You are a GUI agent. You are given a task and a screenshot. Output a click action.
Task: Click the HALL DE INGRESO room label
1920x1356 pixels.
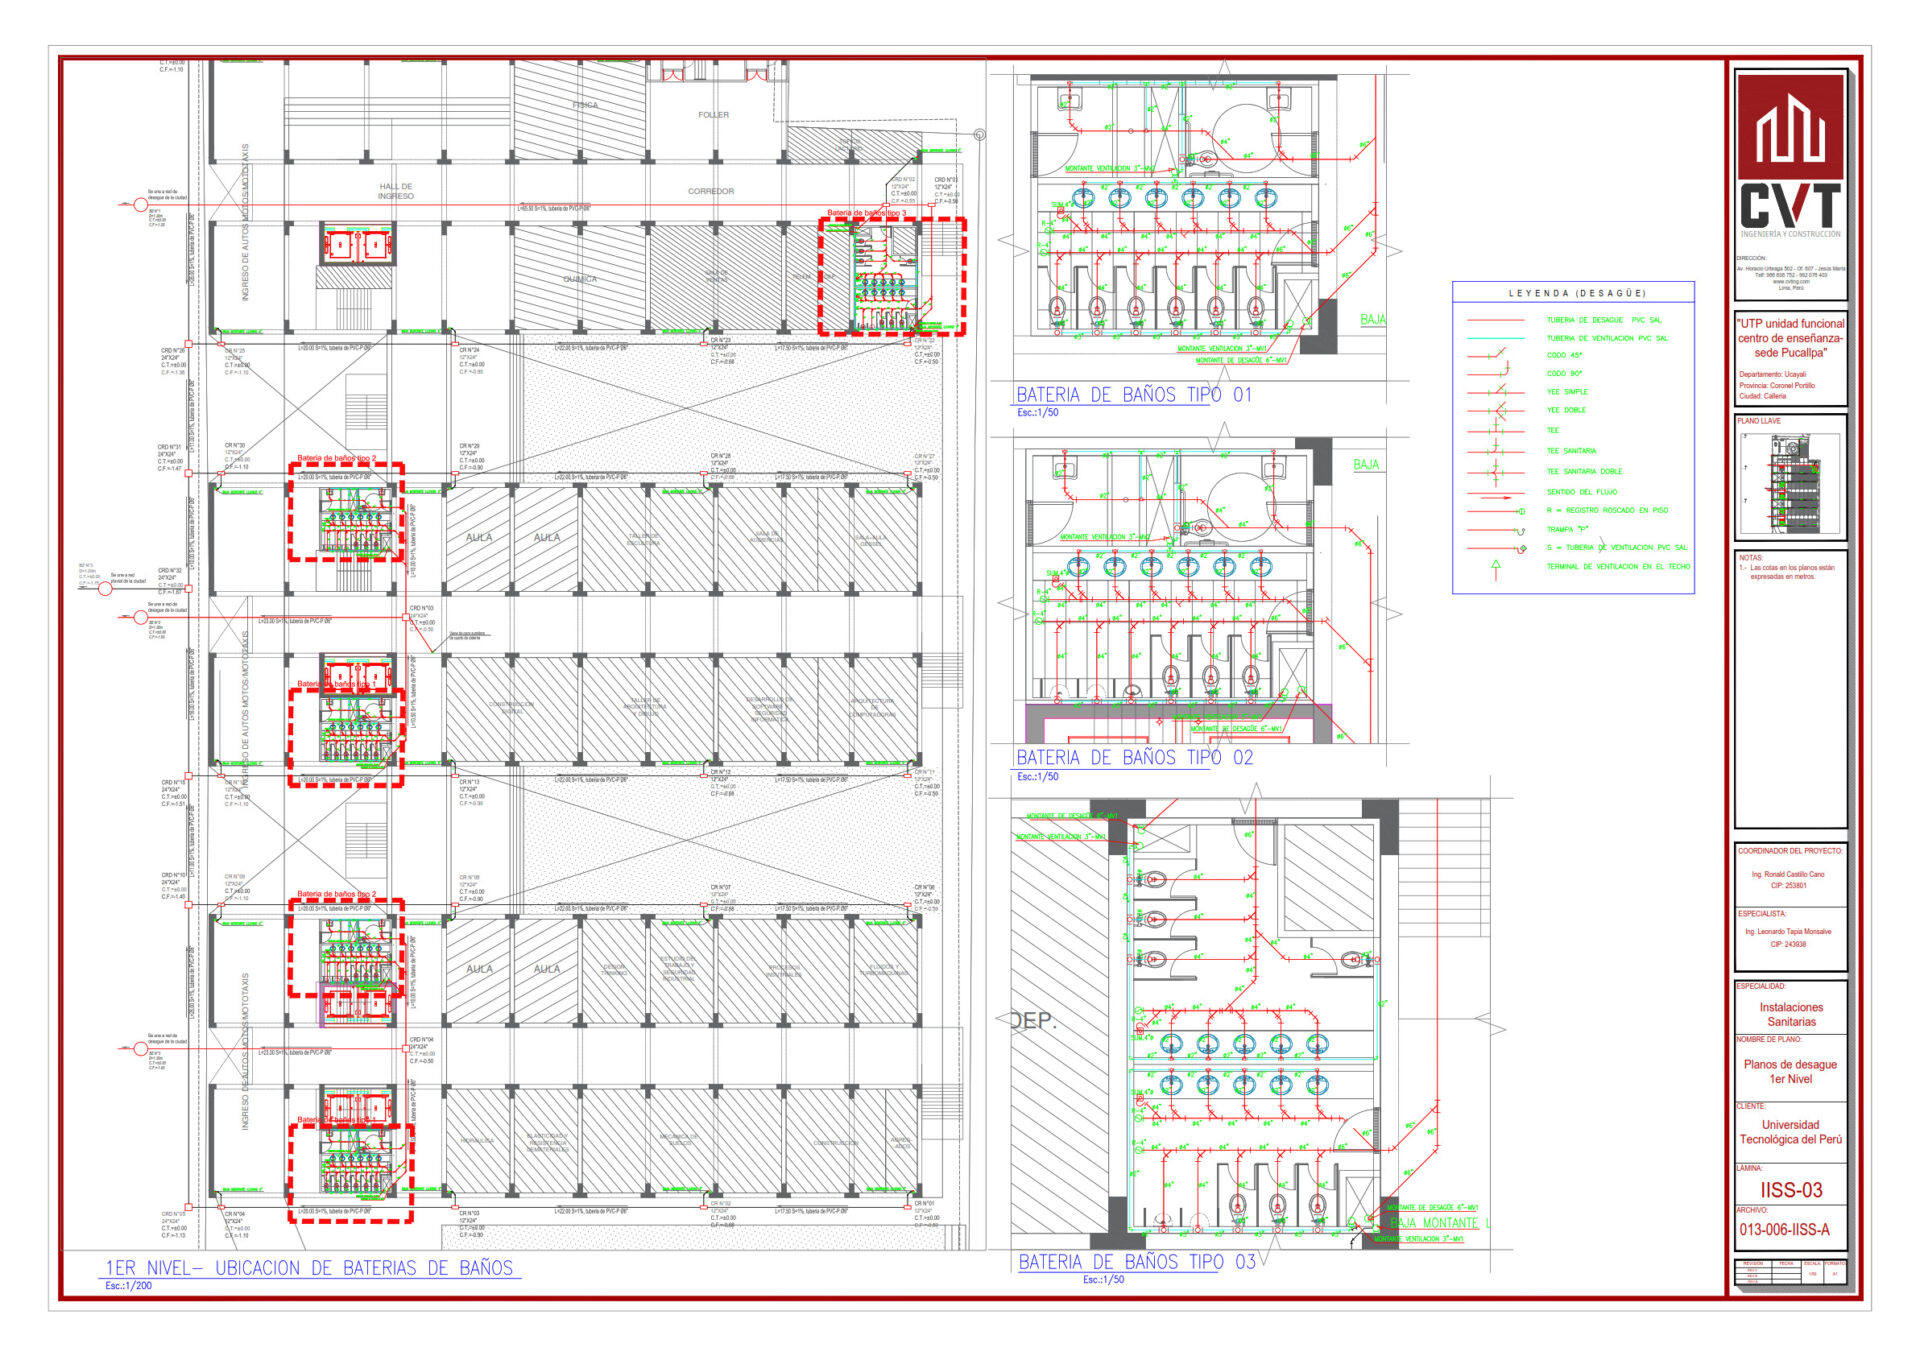tap(396, 191)
